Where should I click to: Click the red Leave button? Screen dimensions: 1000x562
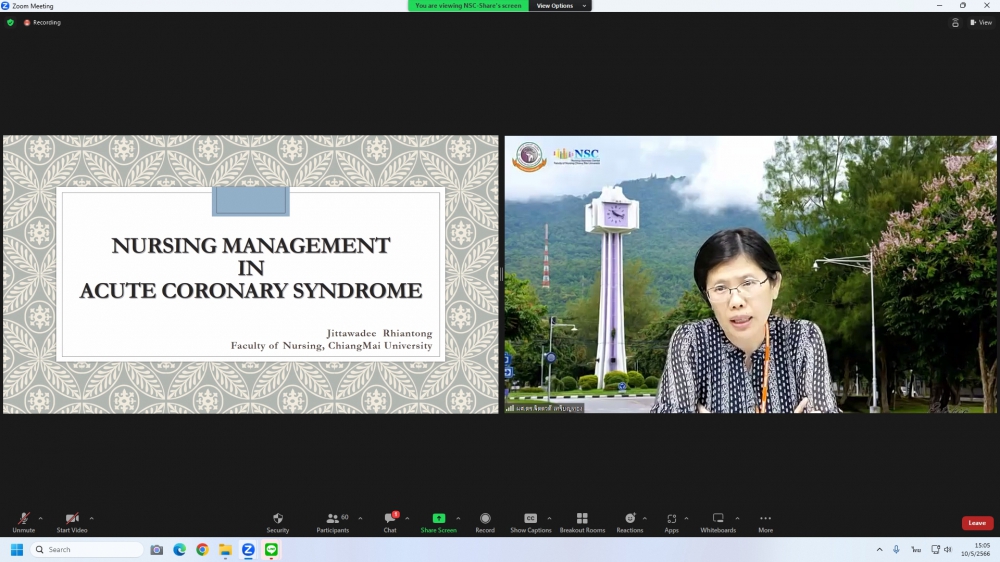point(977,523)
